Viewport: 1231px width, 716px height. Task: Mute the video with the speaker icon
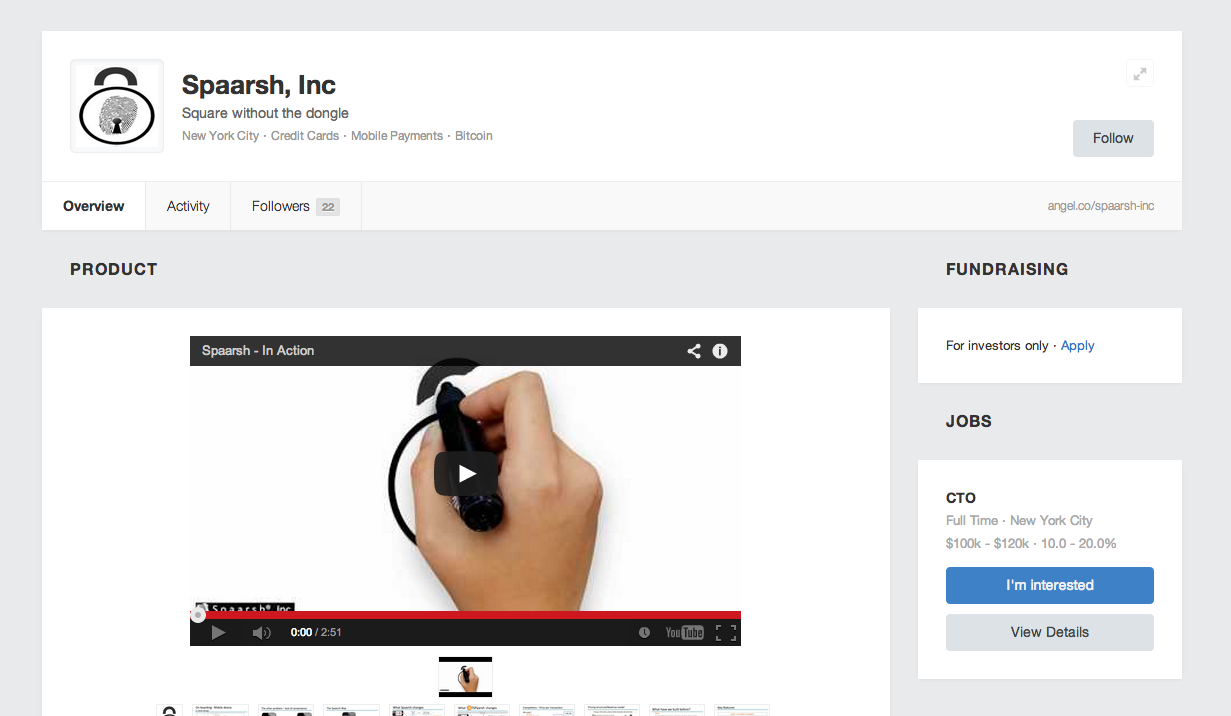[261, 632]
